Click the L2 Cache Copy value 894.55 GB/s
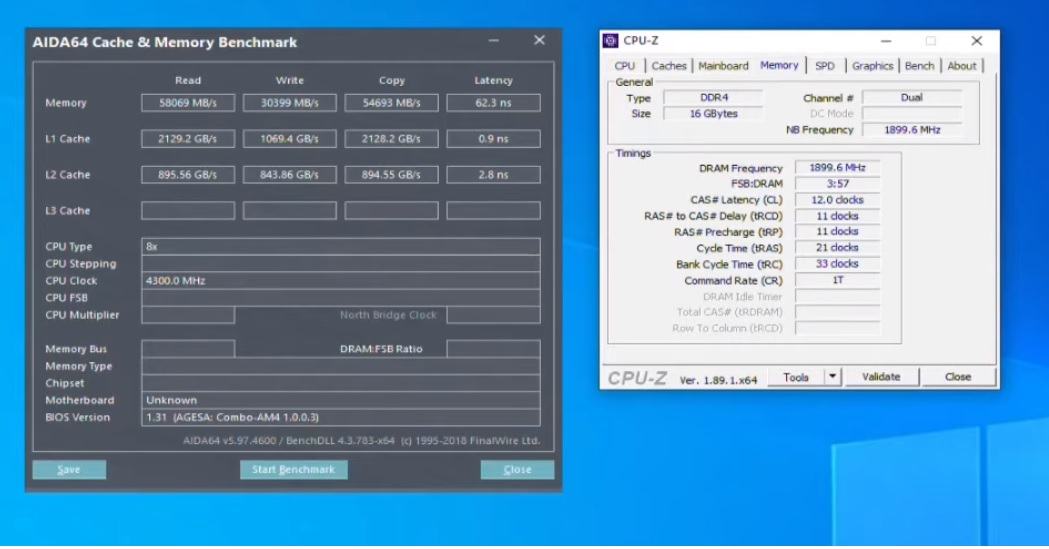 pyautogui.click(x=391, y=175)
